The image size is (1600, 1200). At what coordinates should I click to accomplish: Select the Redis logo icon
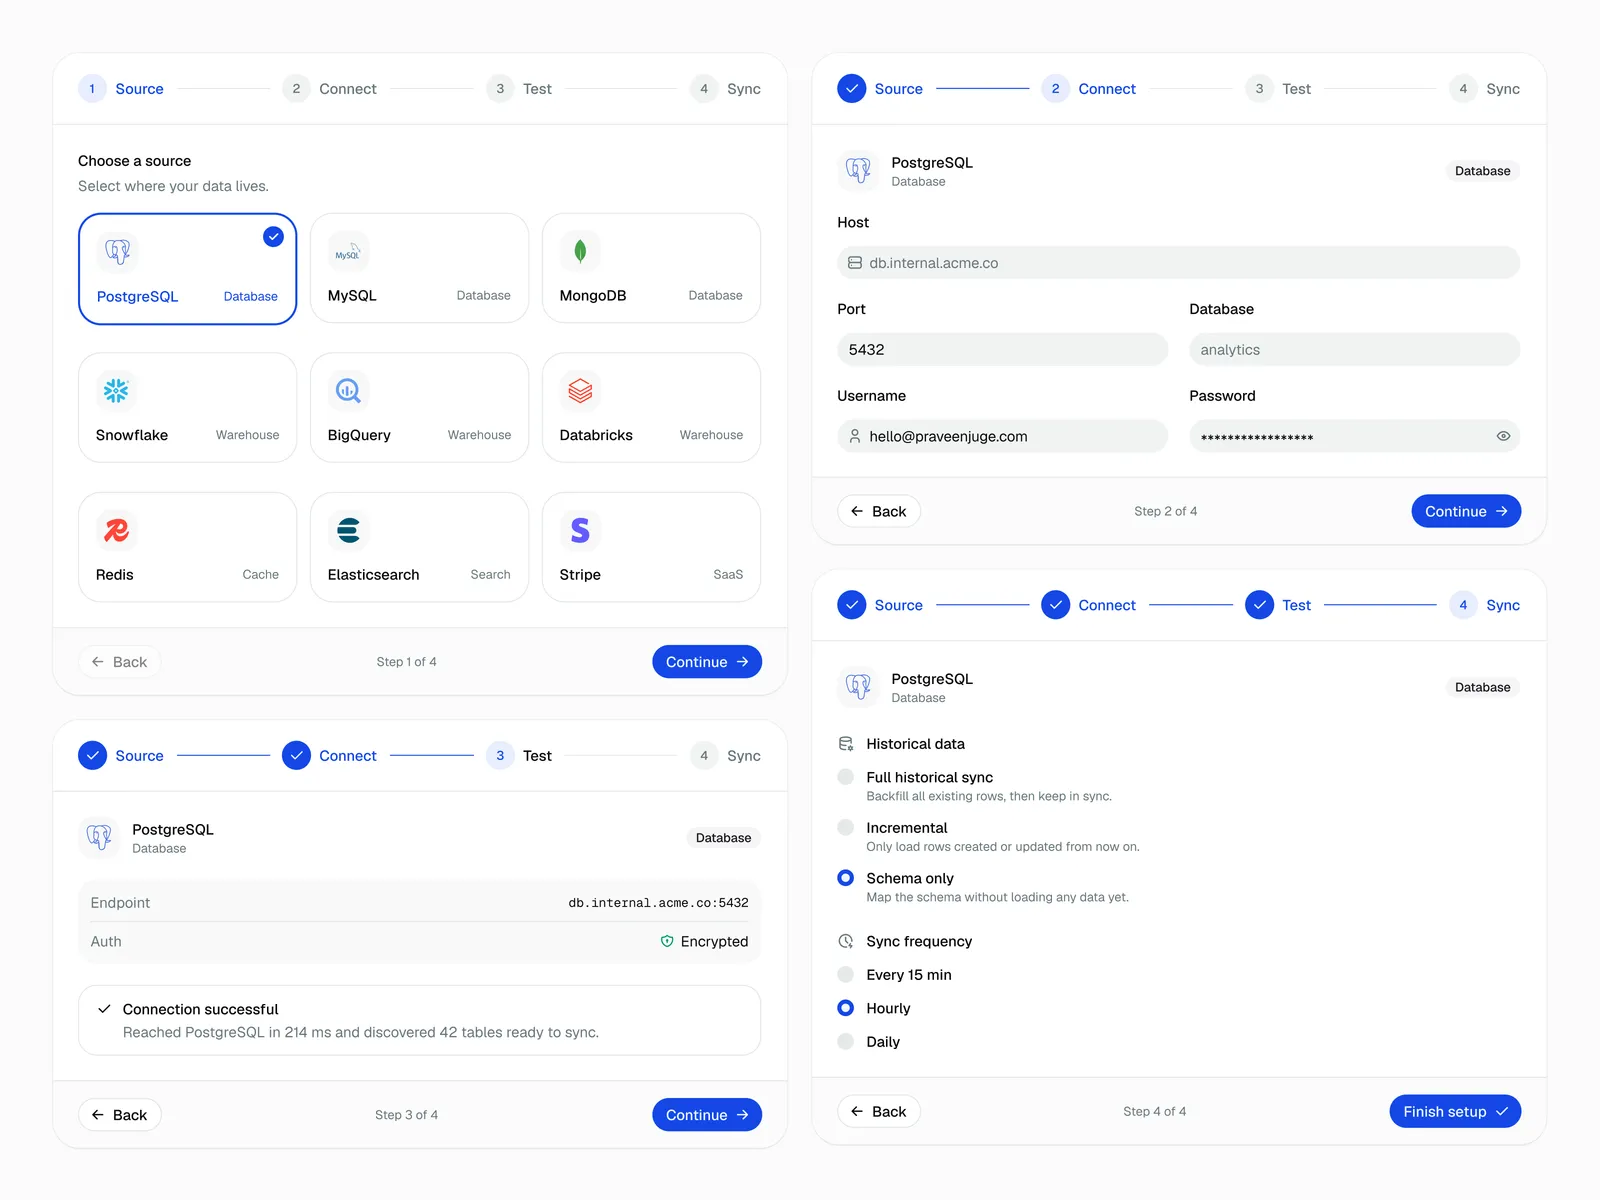coord(117,530)
